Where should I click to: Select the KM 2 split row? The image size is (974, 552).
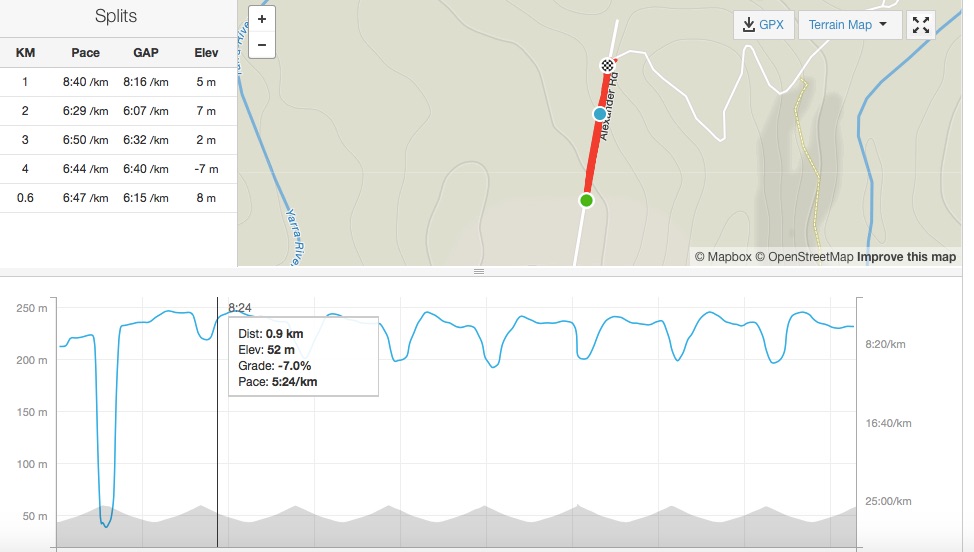[x=118, y=111]
